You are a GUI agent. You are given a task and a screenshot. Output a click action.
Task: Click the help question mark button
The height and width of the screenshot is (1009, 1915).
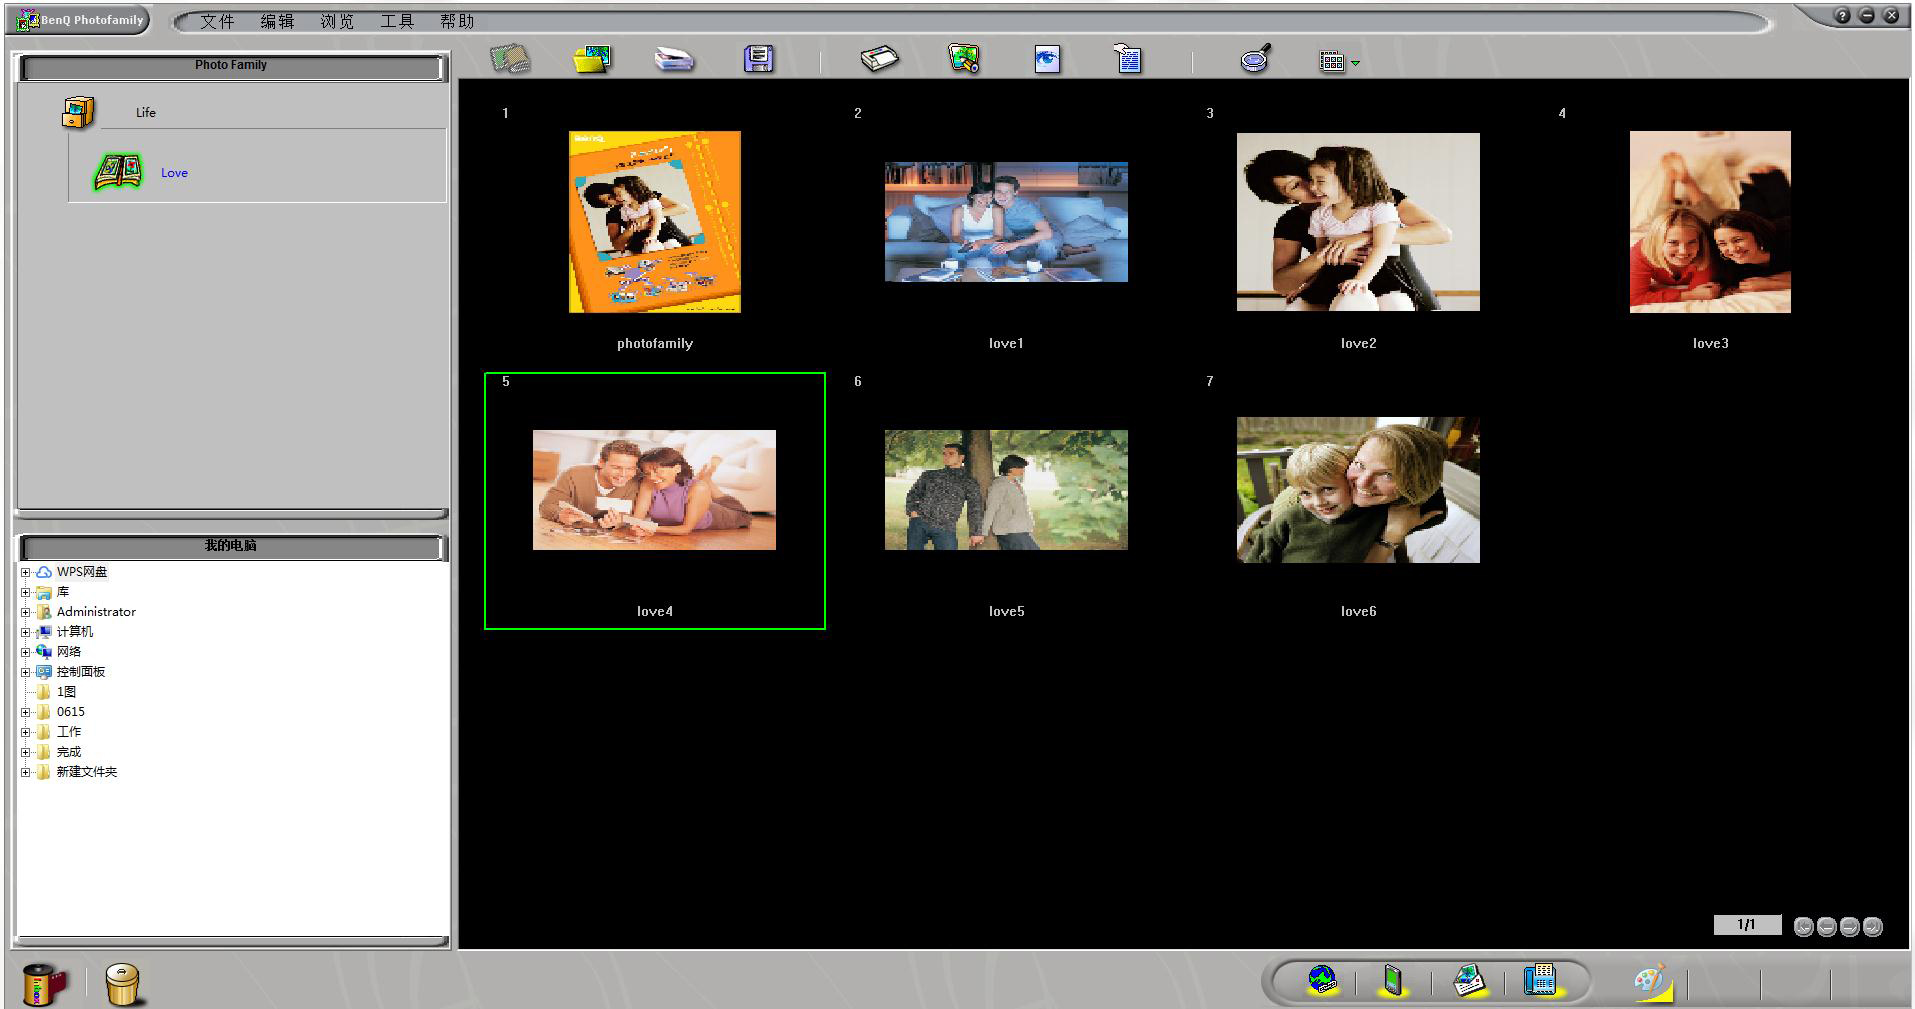tap(1842, 16)
